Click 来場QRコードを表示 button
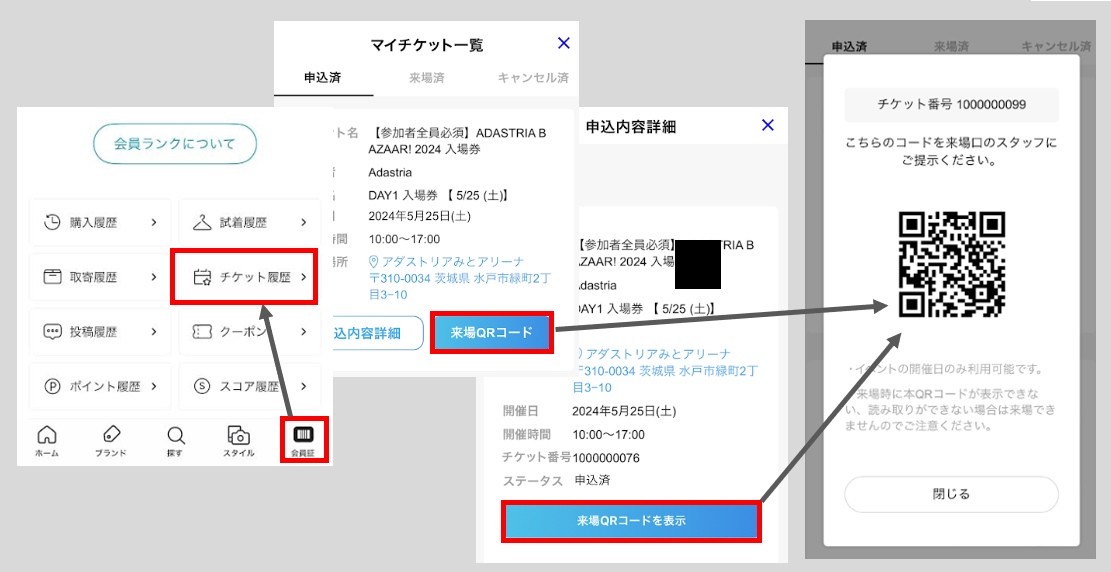The width and height of the screenshot is (1111, 572). pyautogui.click(x=631, y=521)
